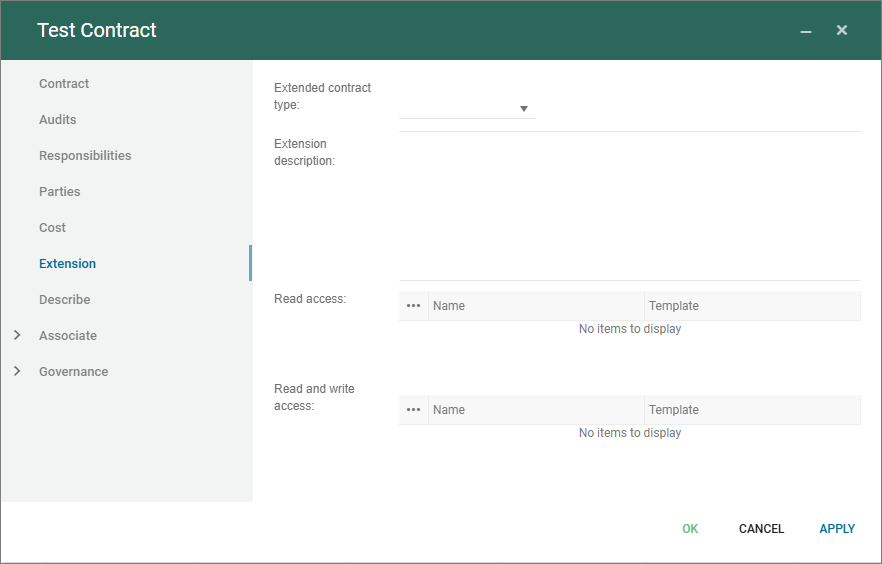This screenshot has height=564, width=882.
Task: Navigate to the Cost section
Action: (x=52, y=228)
